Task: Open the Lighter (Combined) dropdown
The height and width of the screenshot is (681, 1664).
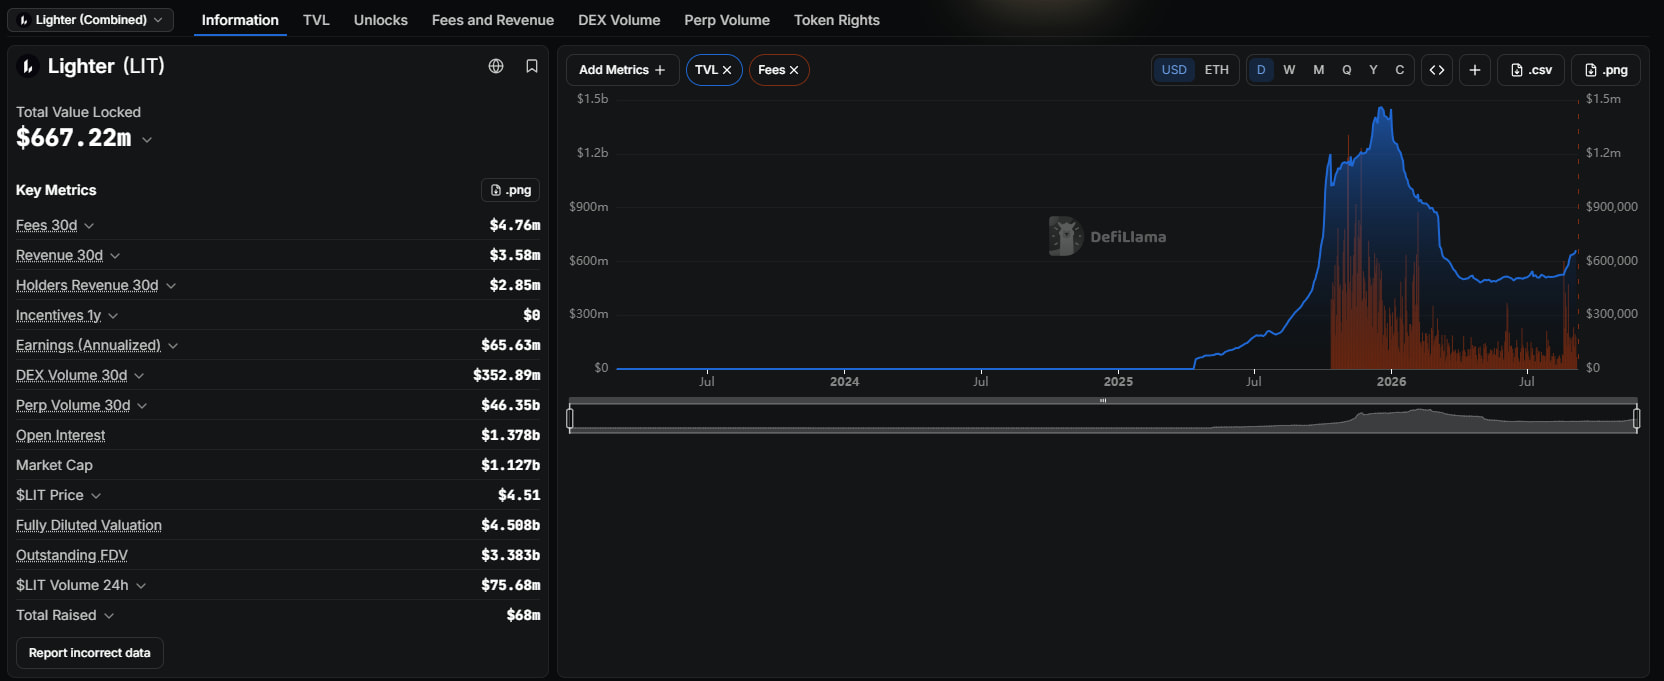Action: [x=91, y=20]
